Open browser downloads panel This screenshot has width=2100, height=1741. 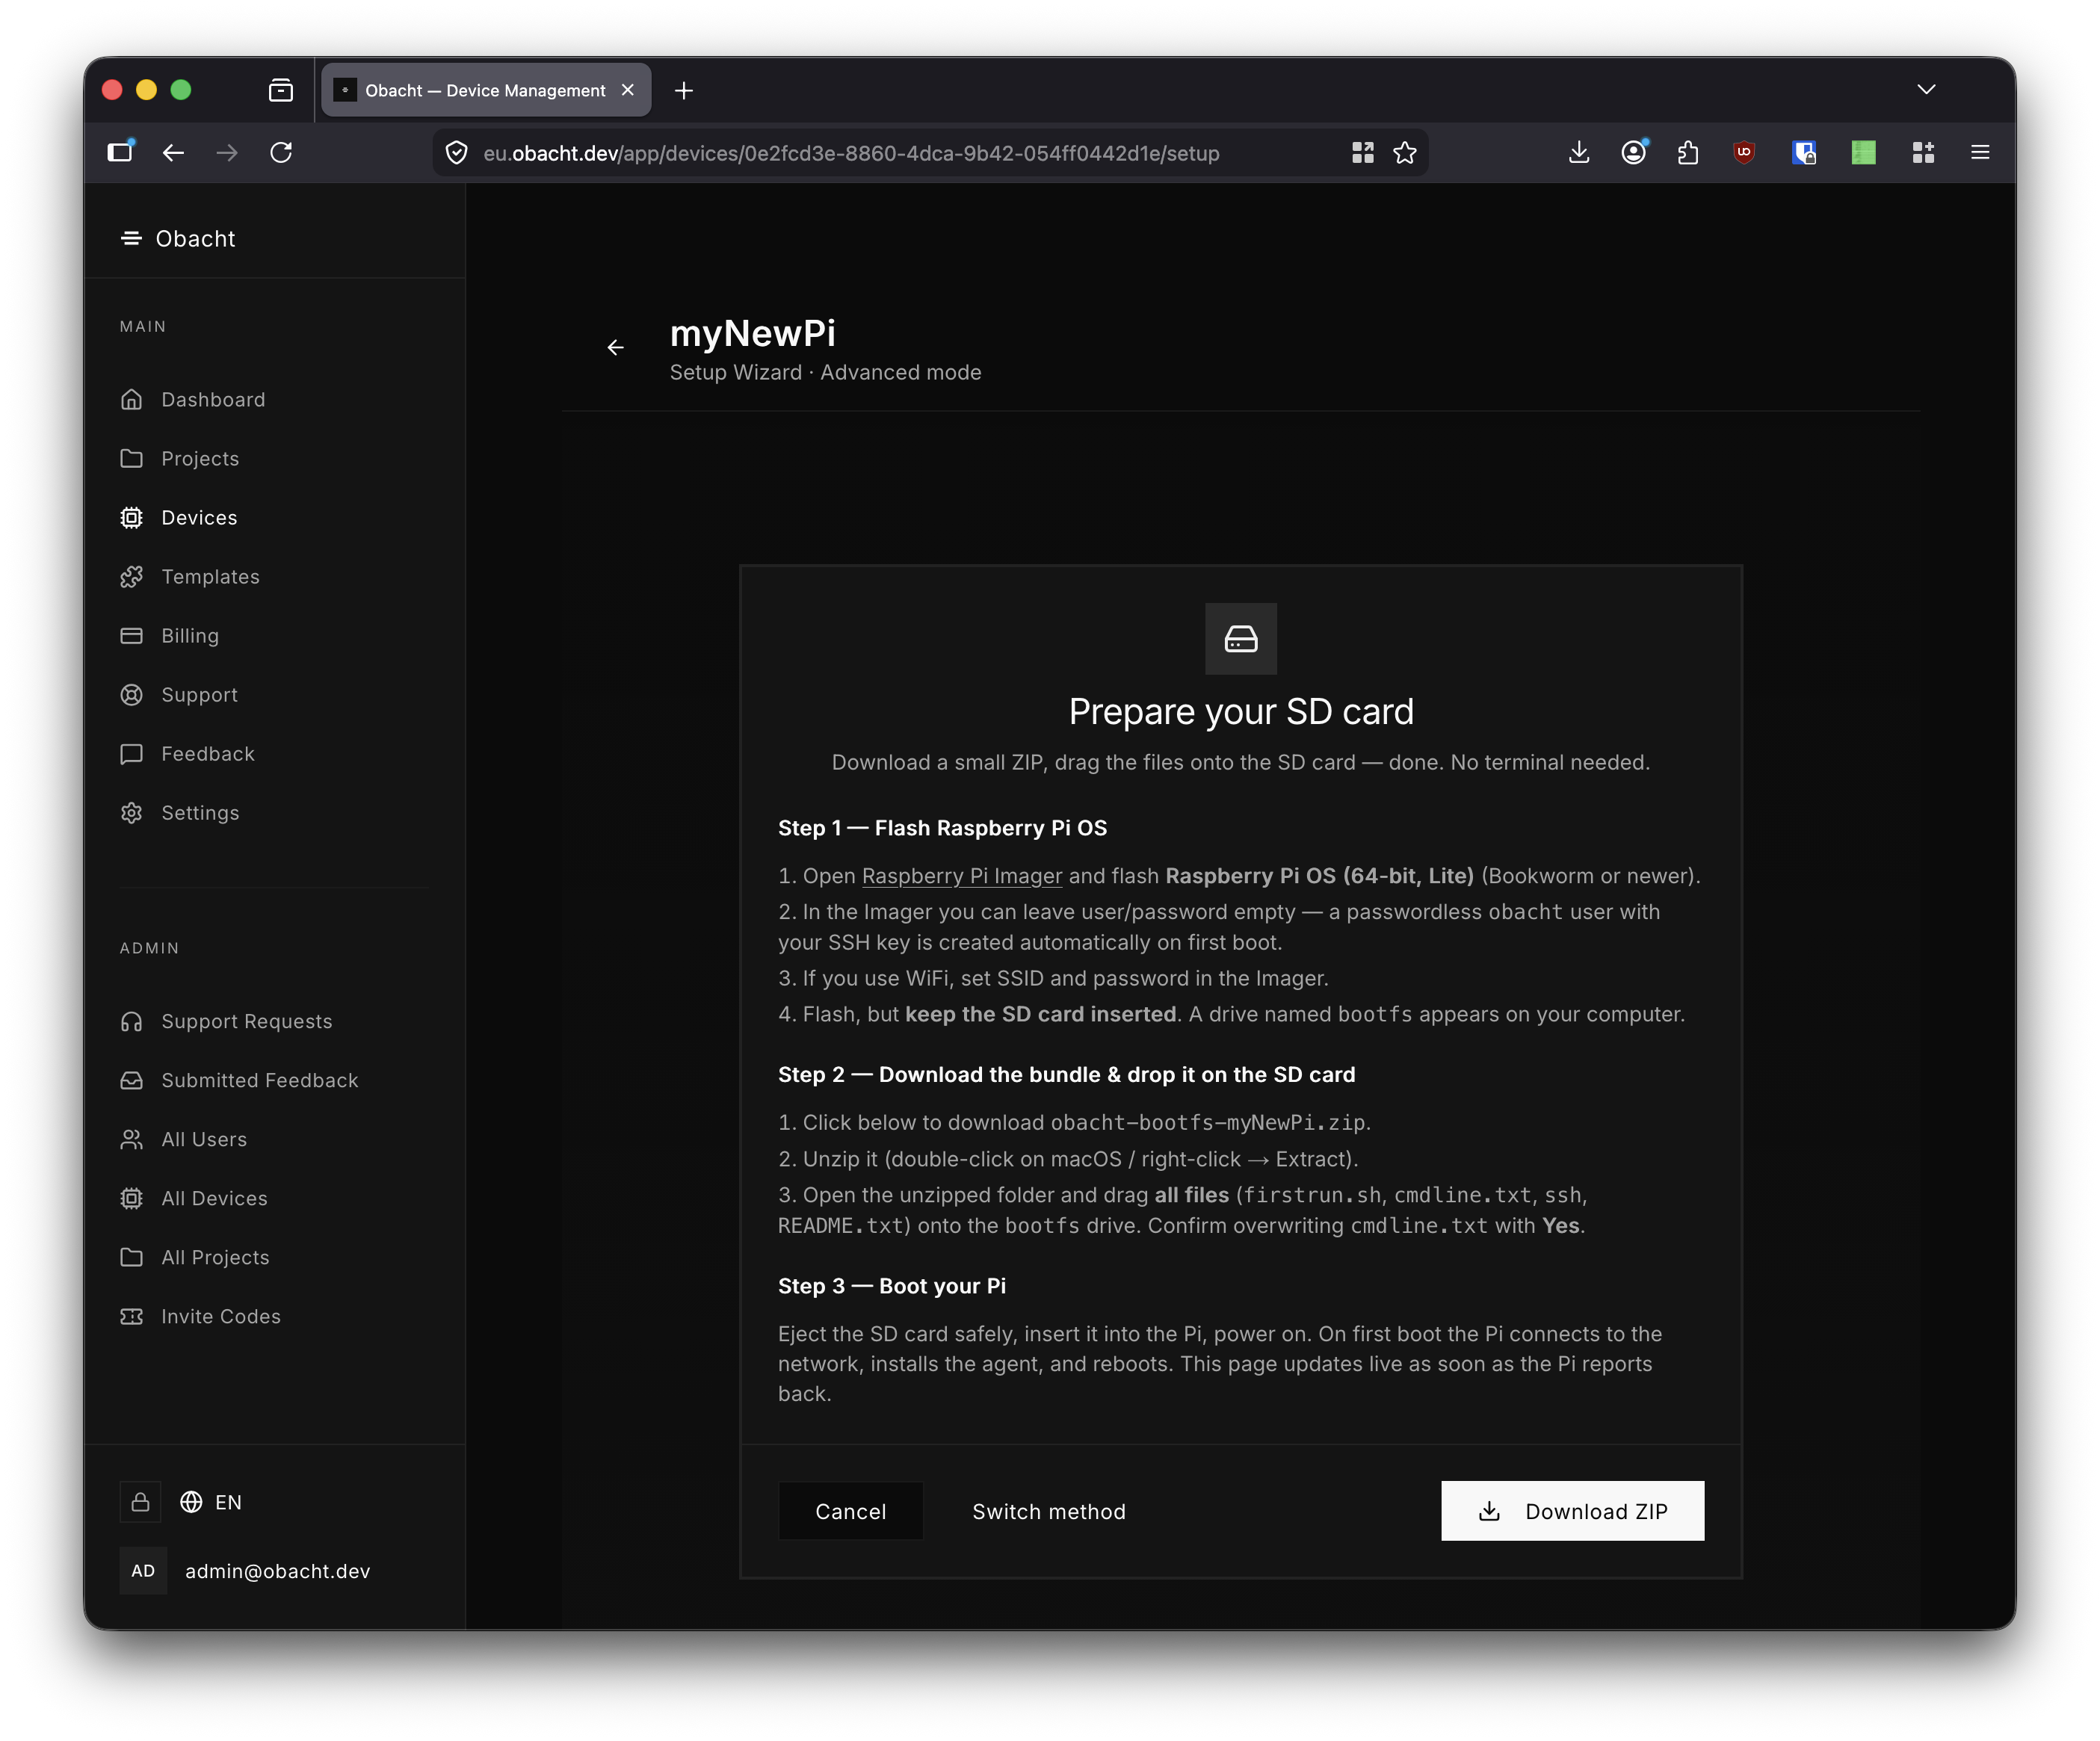click(1579, 152)
